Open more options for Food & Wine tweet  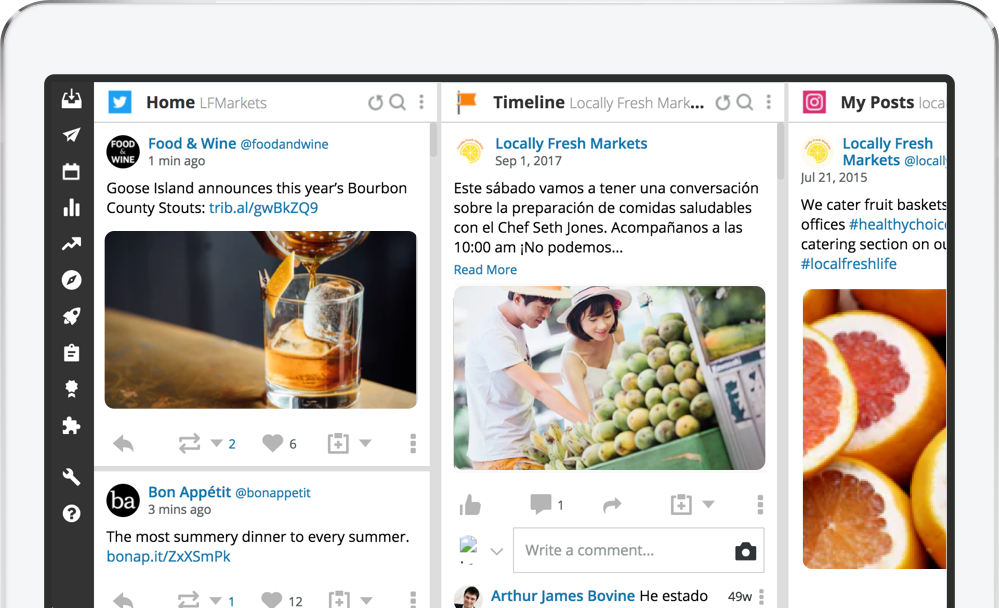[413, 444]
